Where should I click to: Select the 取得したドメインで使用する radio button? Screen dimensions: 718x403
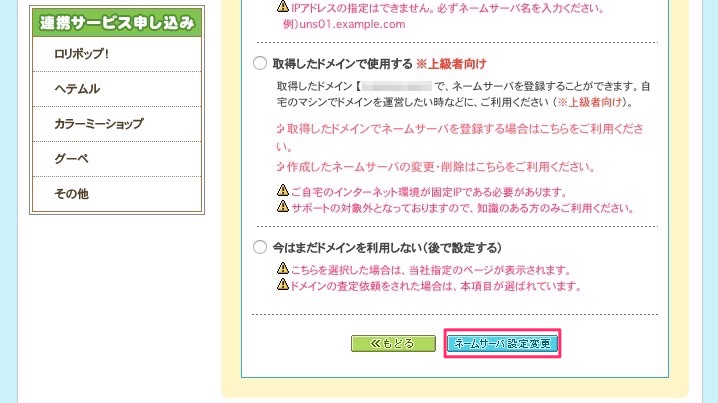[x=260, y=63]
